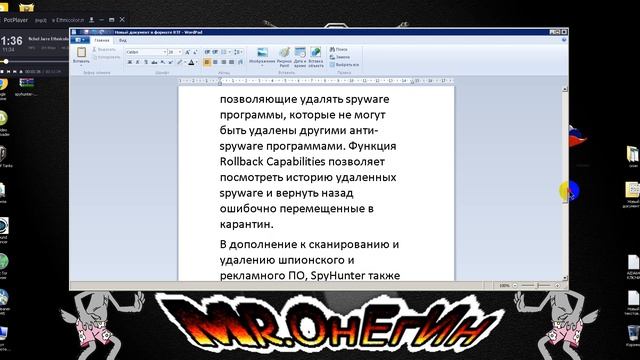The image size is (640, 360).
Task: Click the zoom in plus button
Action: tap(557, 285)
